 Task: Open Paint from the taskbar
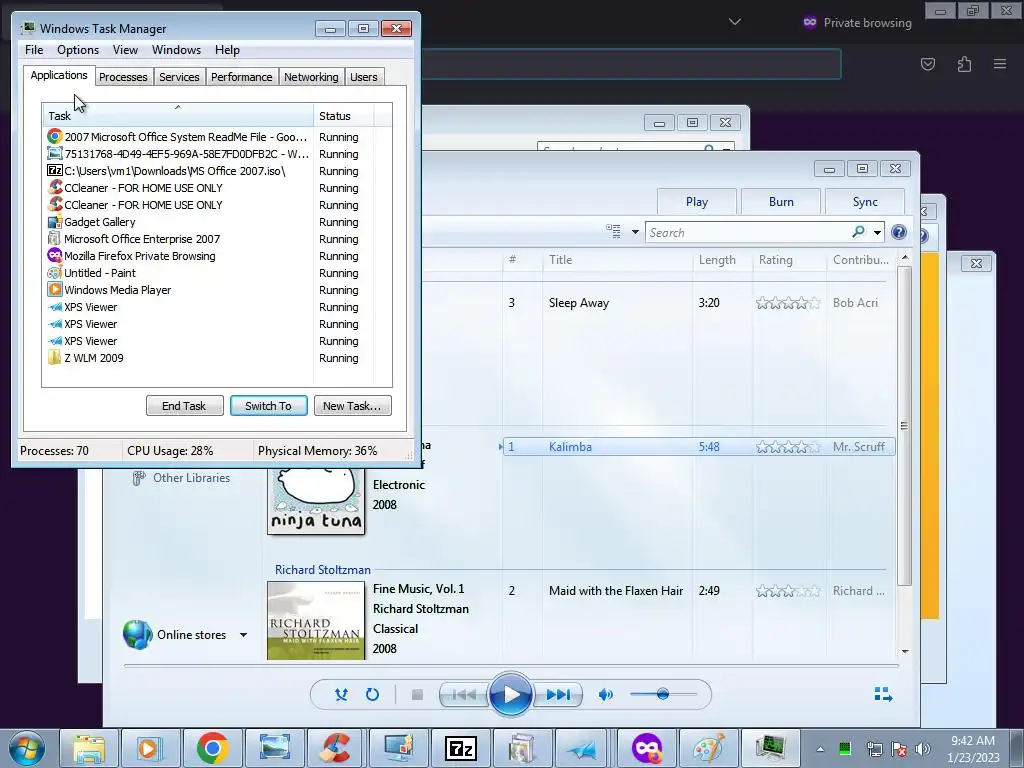click(x=709, y=748)
